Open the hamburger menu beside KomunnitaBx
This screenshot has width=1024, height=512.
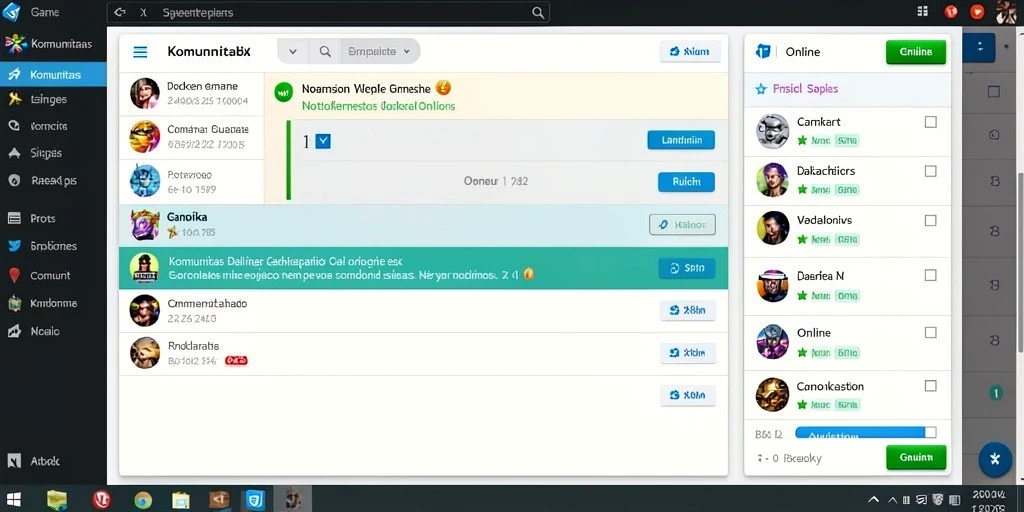click(x=140, y=52)
